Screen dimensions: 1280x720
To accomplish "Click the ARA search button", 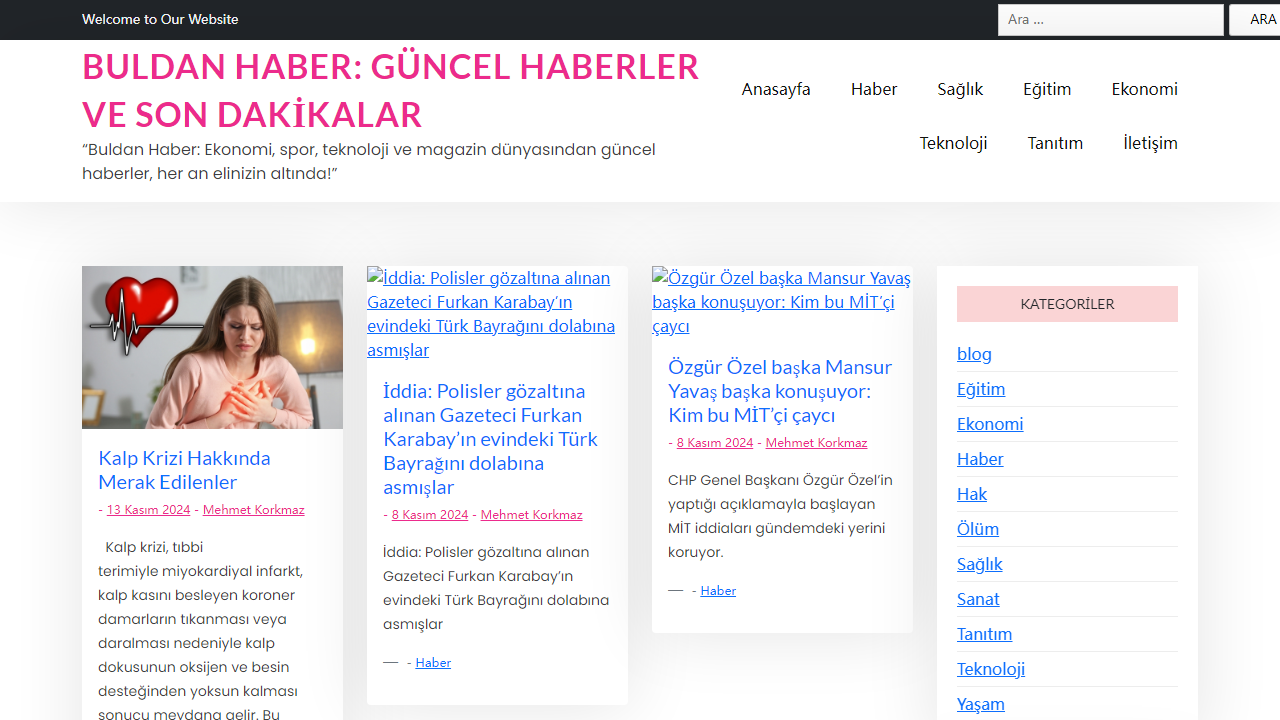I will coord(1262,19).
